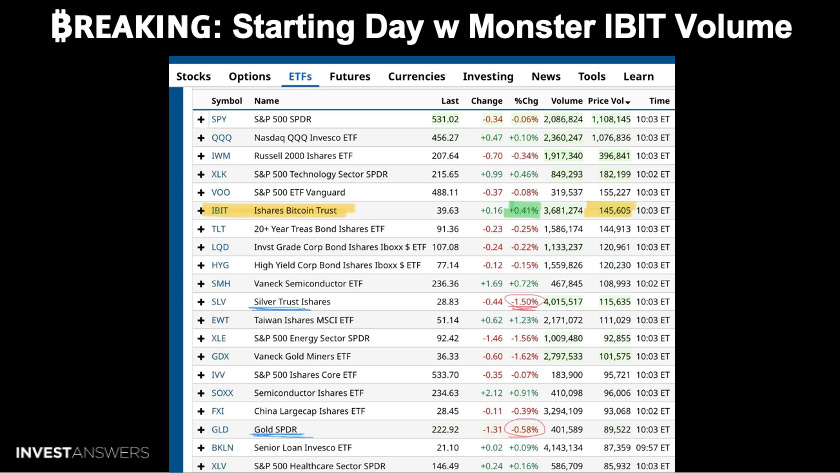The height and width of the screenshot is (473, 840).
Task: Click the plus icon beside XLV
Action: (x=201, y=466)
